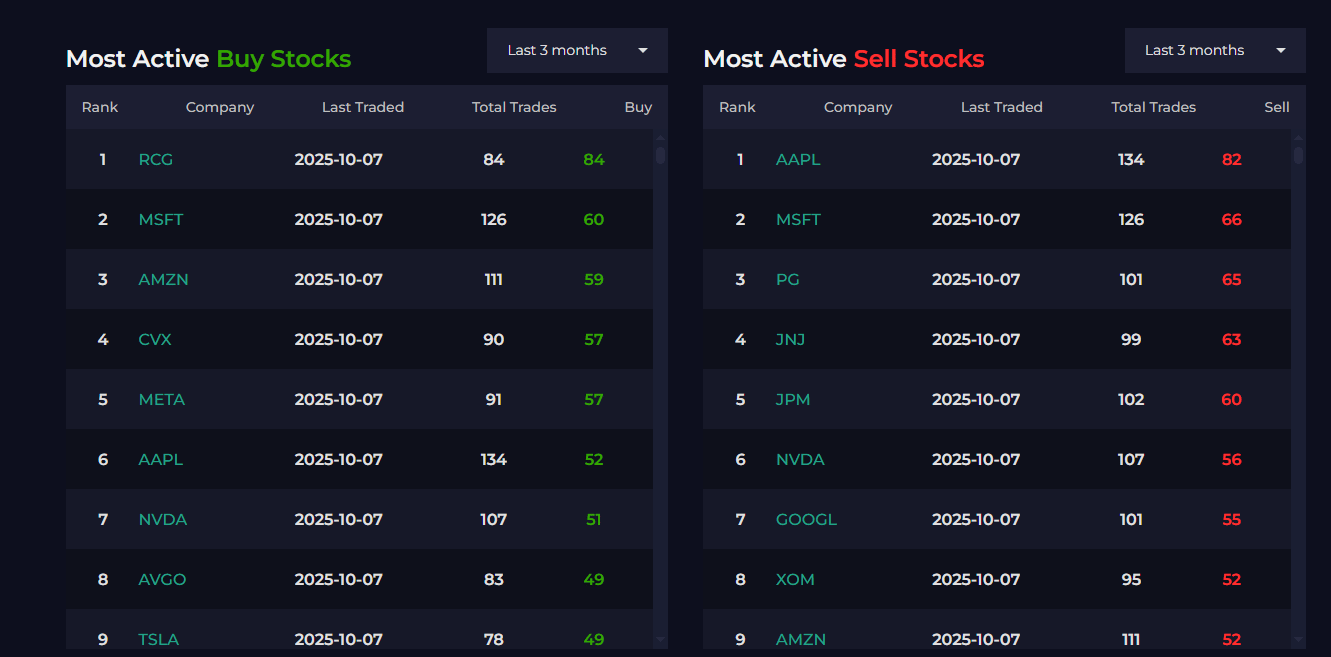The width and height of the screenshot is (1331, 657).
Task: Click the buy count 51 for NVDA
Action: click(x=594, y=519)
